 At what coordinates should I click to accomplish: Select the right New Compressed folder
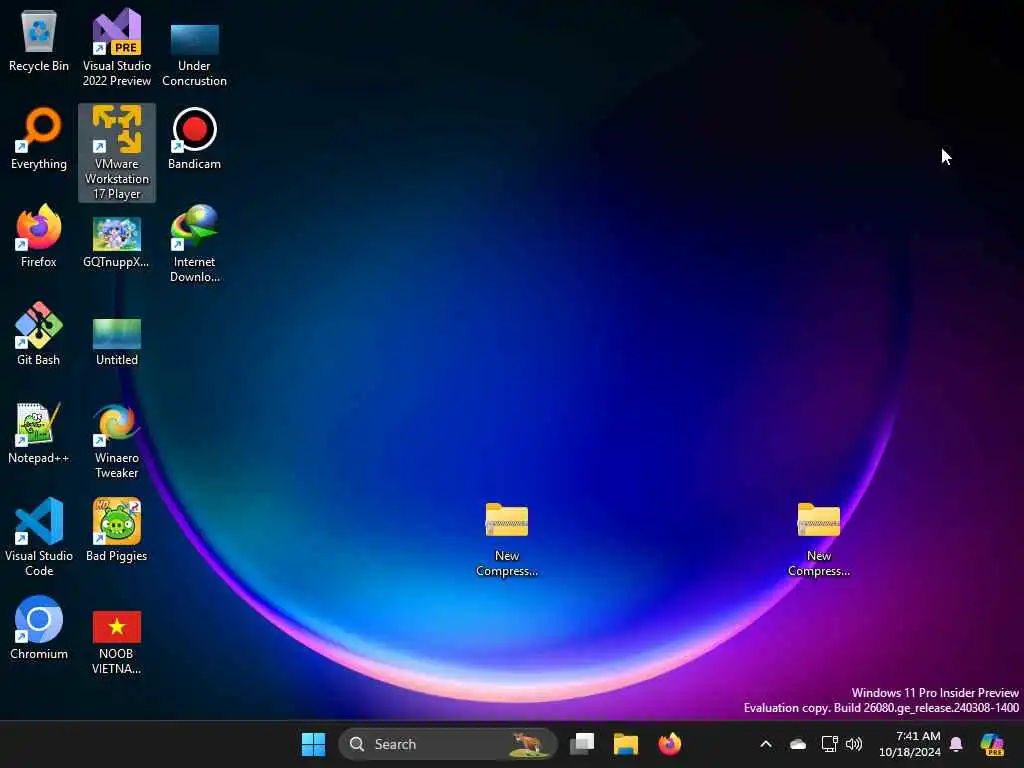819,539
